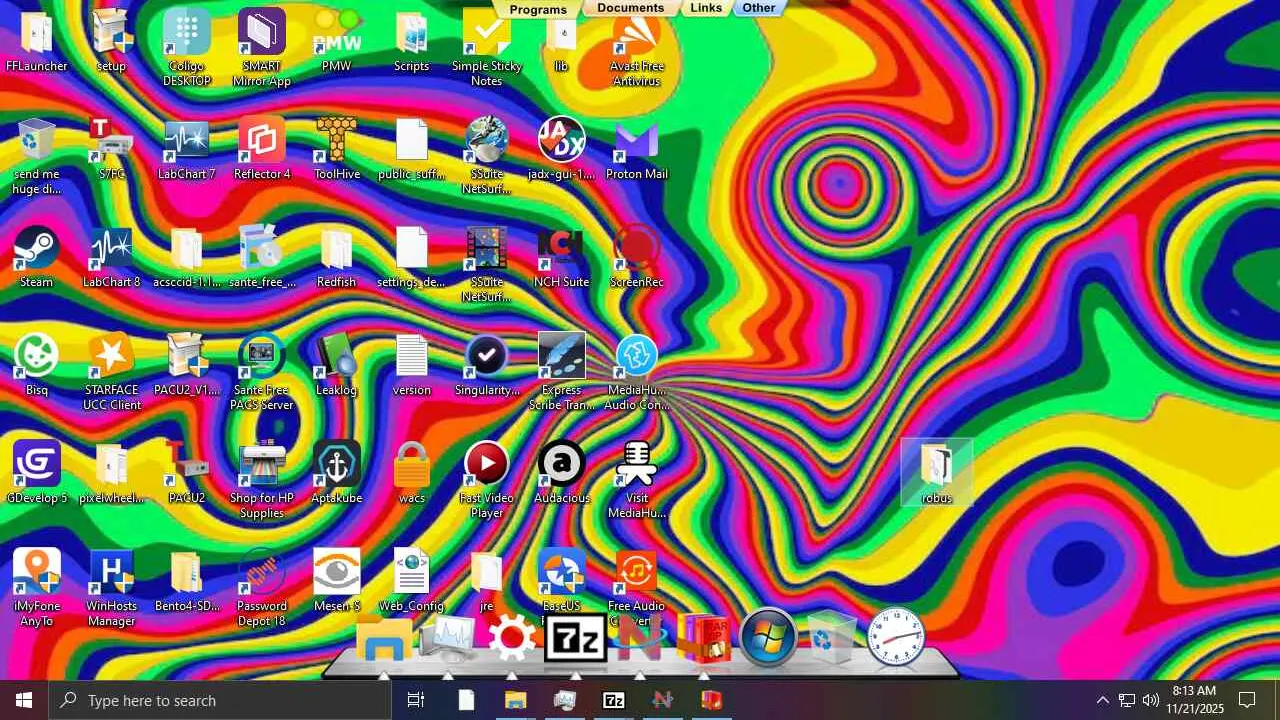Open STARFACE UCC Client shortcut
This screenshot has width=1280, height=720.
pos(111,372)
